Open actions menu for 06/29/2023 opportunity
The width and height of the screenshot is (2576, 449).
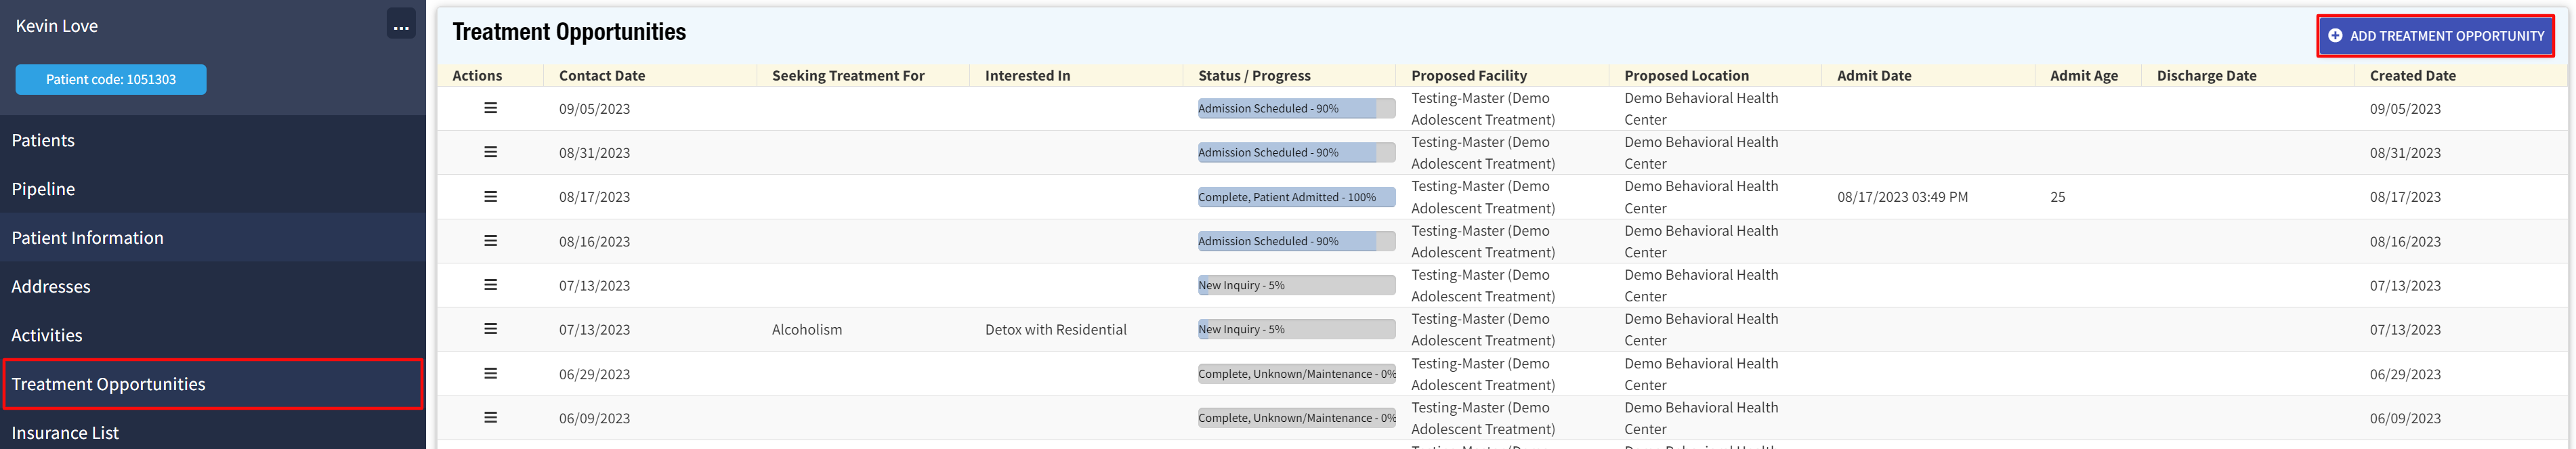(x=490, y=373)
